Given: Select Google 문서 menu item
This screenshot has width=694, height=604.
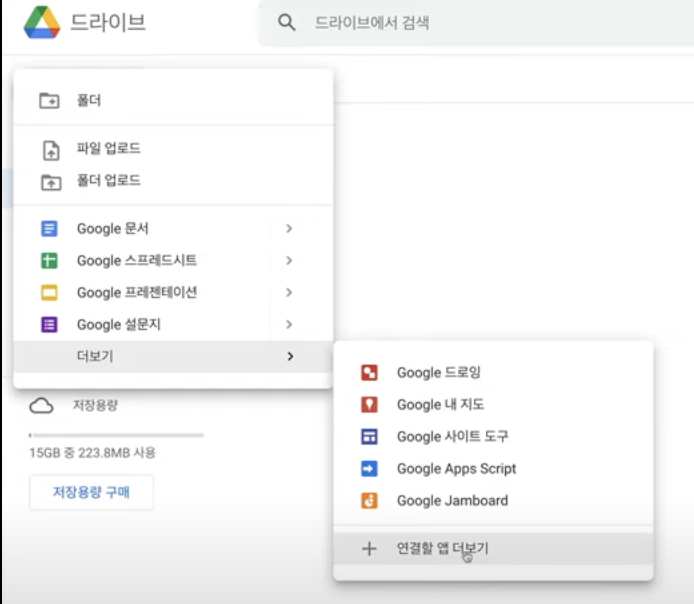Looking at the screenshot, I should (x=173, y=229).
